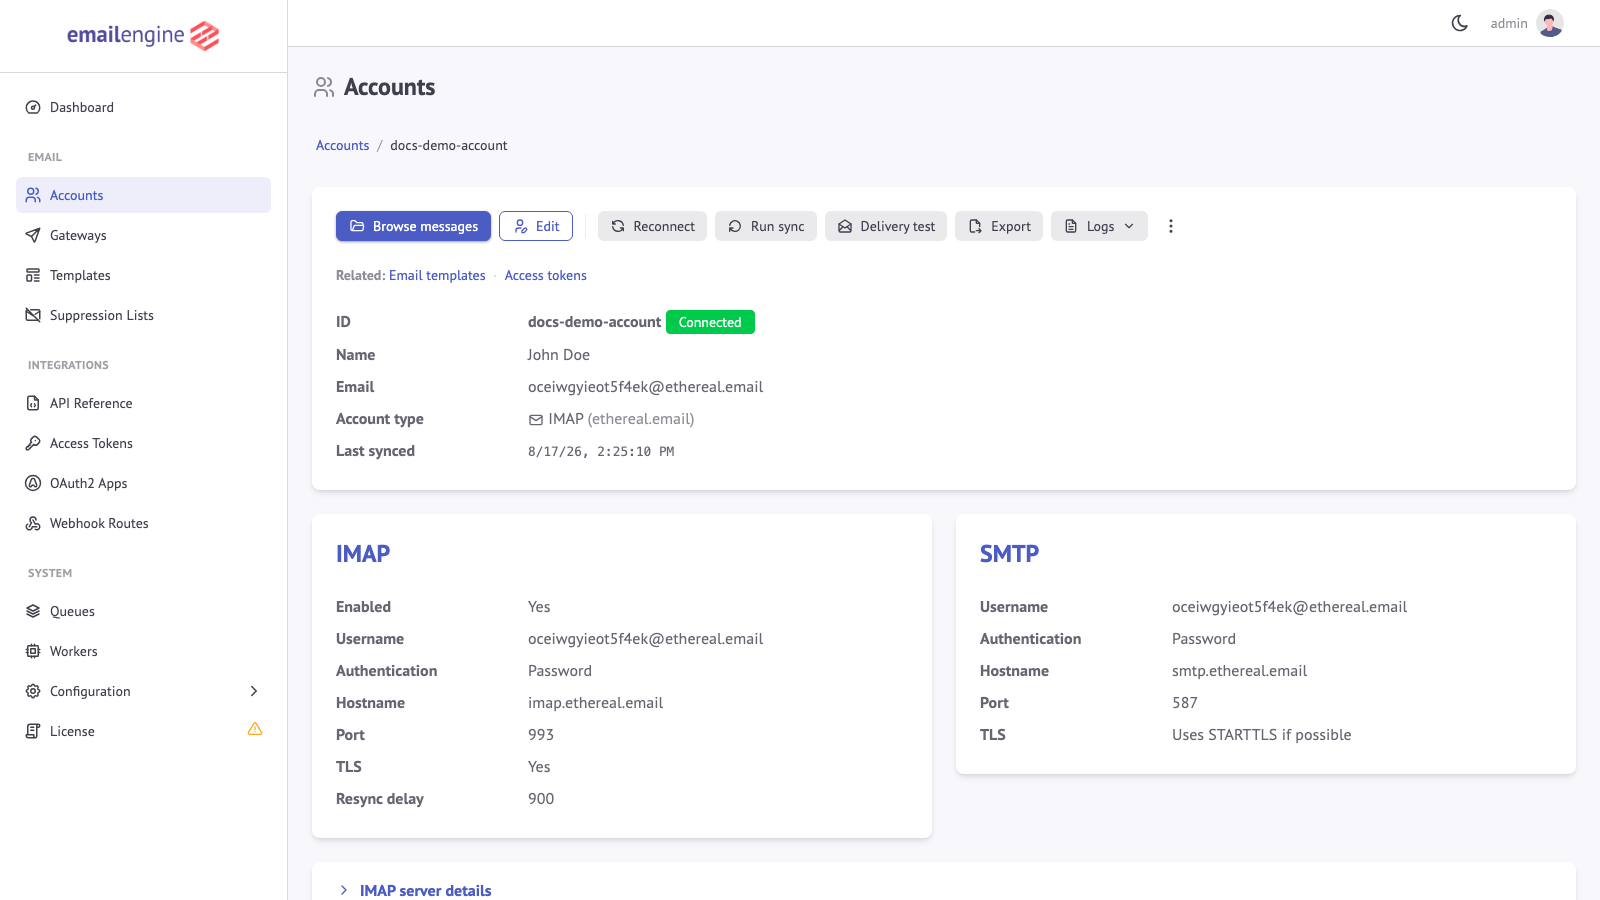Click the SMTP section heading
1600x900 pixels.
pyautogui.click(x=1009, y=554)
